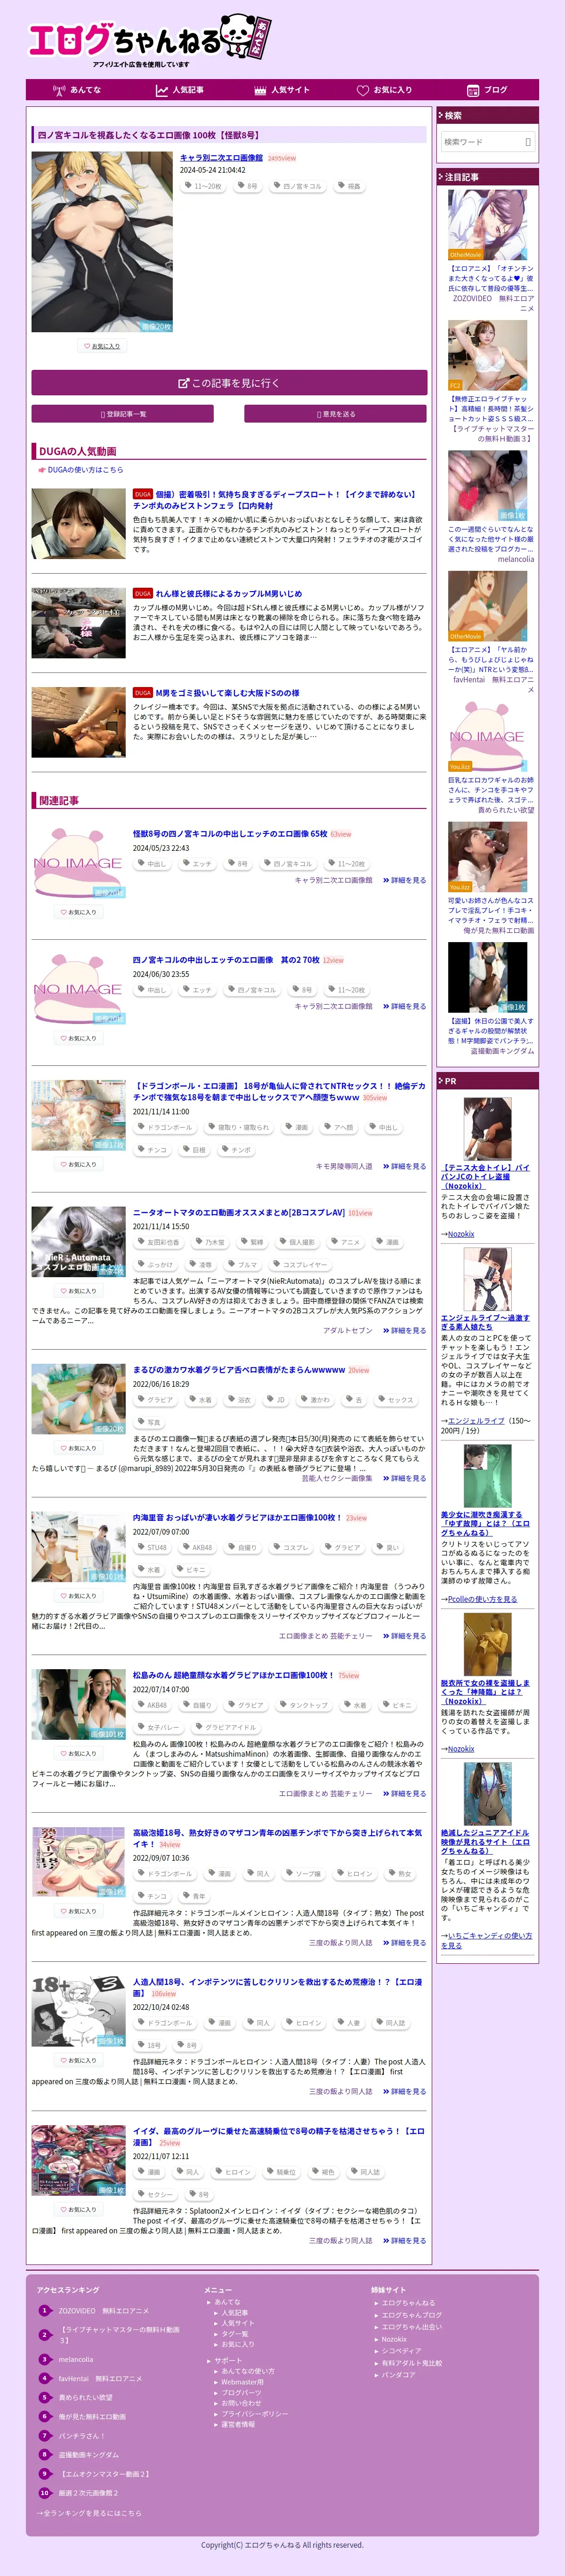Image resolution: width=565 pixels, height=2576 pixels.
Task: Open the アダルトセブン source link
Action: (347, 1330)
